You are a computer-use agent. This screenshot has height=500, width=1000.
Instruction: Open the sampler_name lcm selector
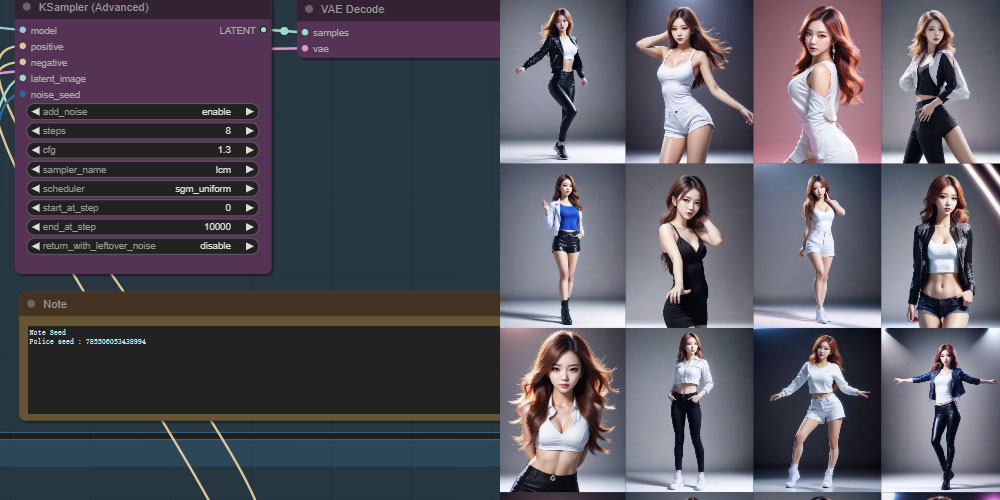coord(143,170)
